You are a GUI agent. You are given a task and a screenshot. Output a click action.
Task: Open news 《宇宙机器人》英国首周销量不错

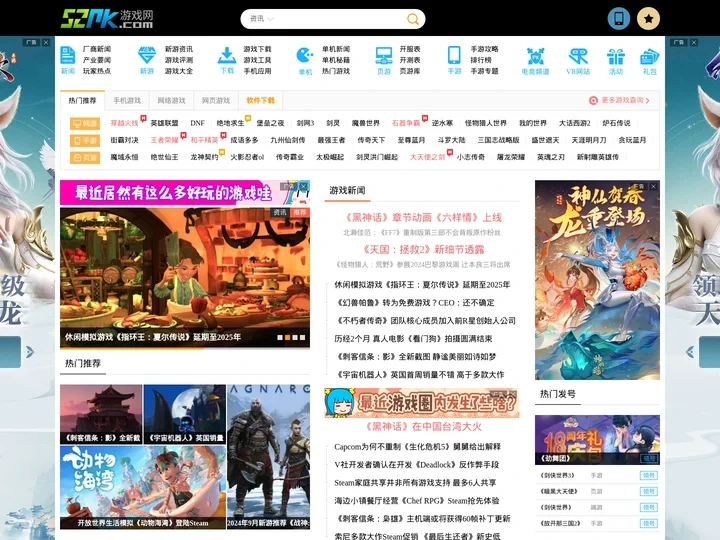(x=419, y=375)
